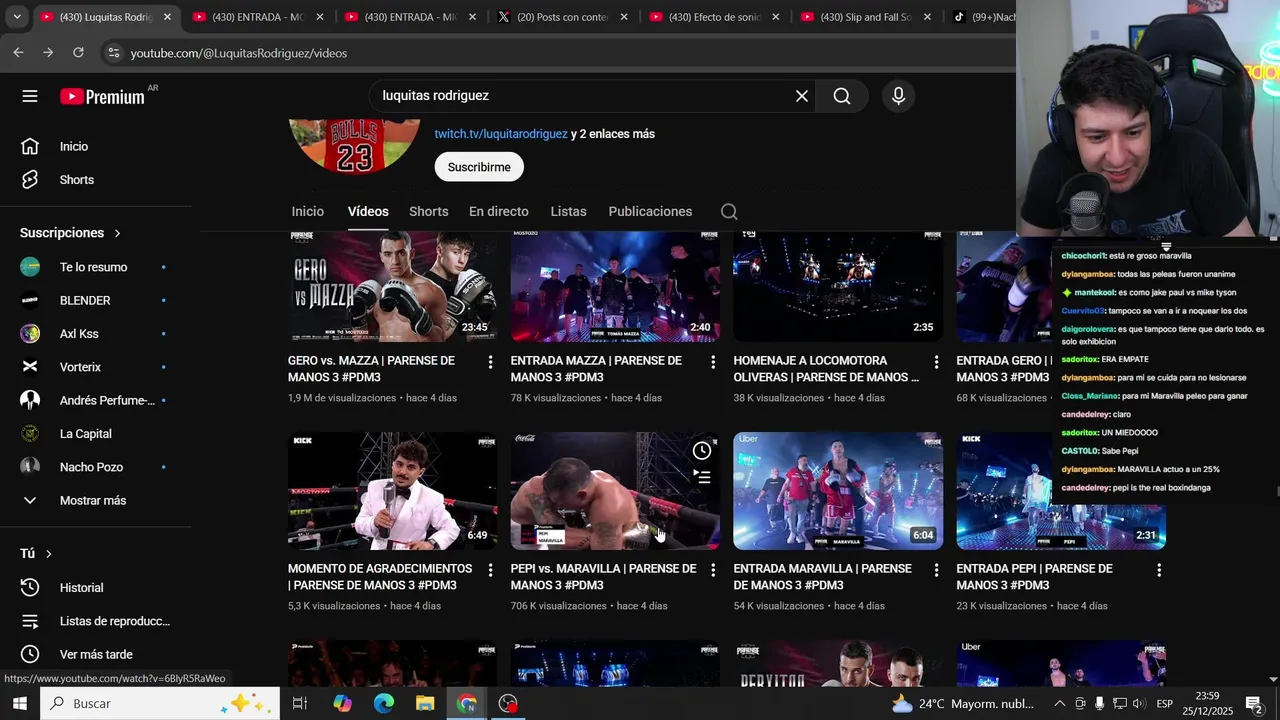Switch to the Slip and Fall browser tab
The image size is (1280, 720).
click(866, 17)
